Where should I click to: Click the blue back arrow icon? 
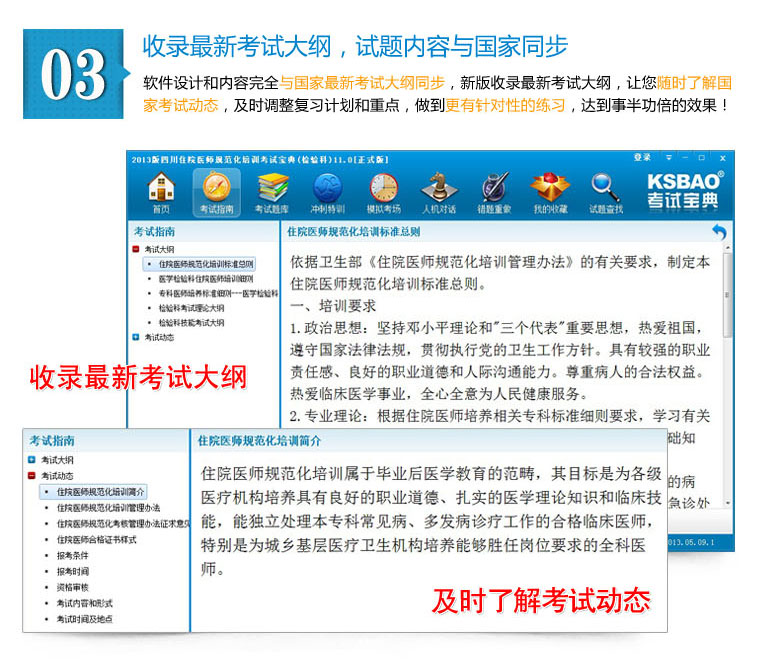click(x=719, y=232)
